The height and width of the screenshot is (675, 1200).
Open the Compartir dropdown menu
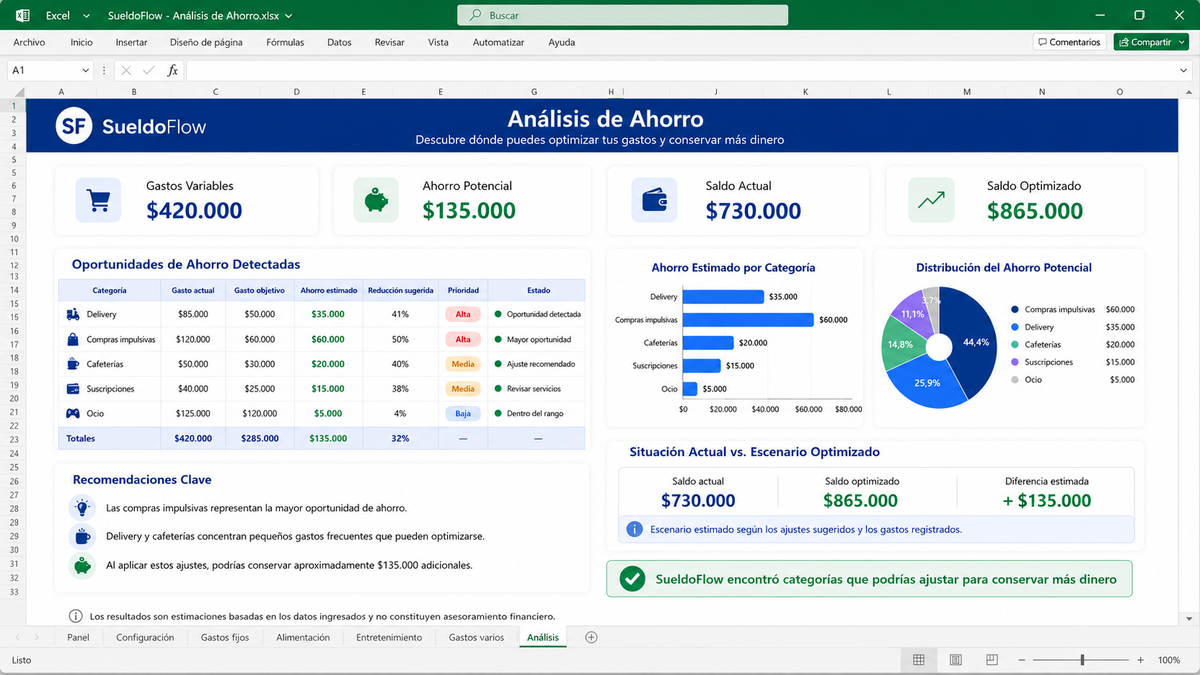pos(1182,42)
